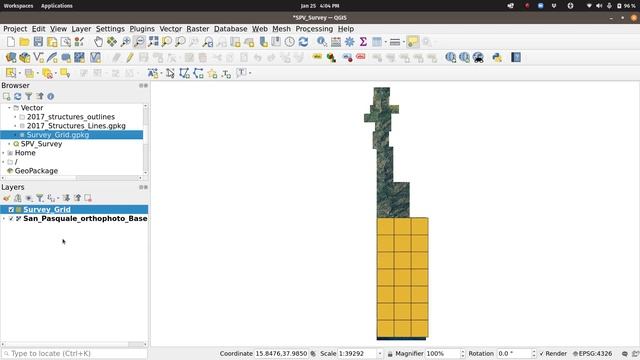Activate the Zoom In magnifier tool

tap(126, 42)
